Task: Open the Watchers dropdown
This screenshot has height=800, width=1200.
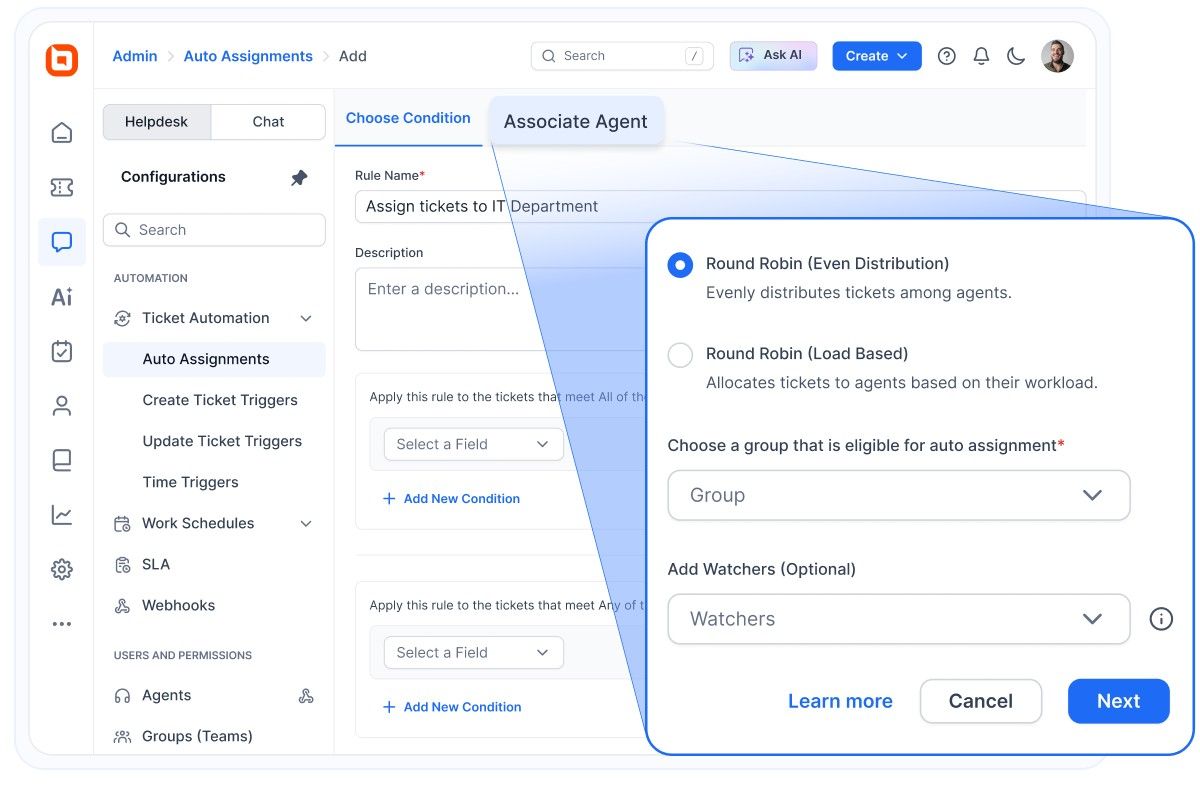Action: 898,619
